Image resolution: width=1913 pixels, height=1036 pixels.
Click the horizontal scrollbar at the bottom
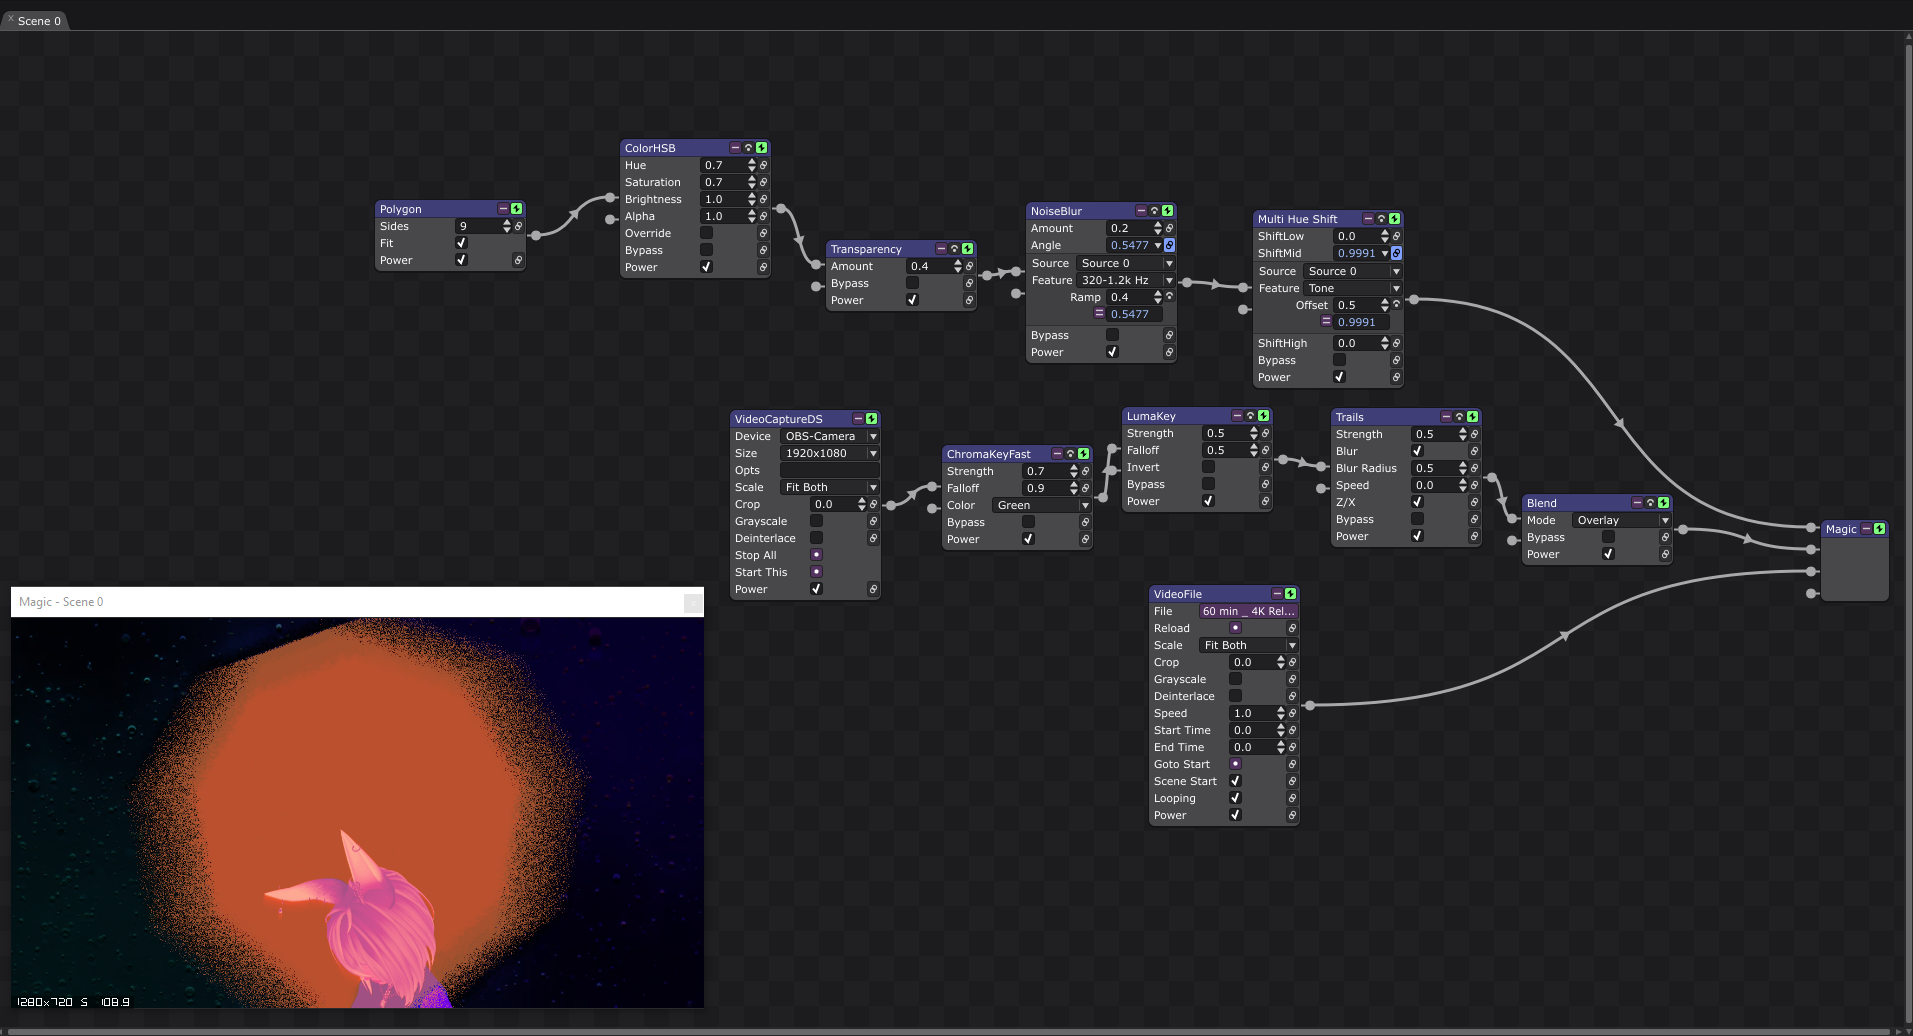950,1031
